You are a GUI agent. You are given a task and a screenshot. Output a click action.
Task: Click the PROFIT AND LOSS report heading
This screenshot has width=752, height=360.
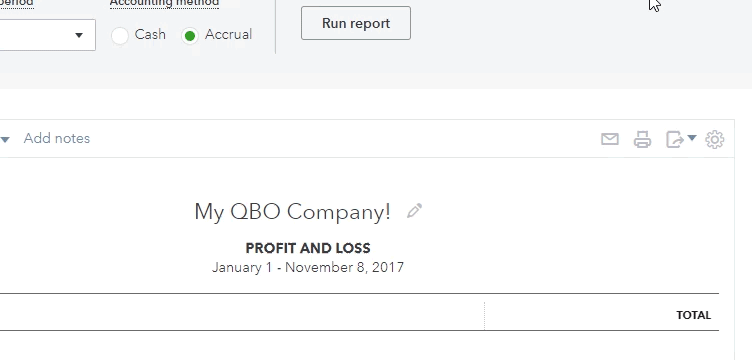(x=308, y=248)
